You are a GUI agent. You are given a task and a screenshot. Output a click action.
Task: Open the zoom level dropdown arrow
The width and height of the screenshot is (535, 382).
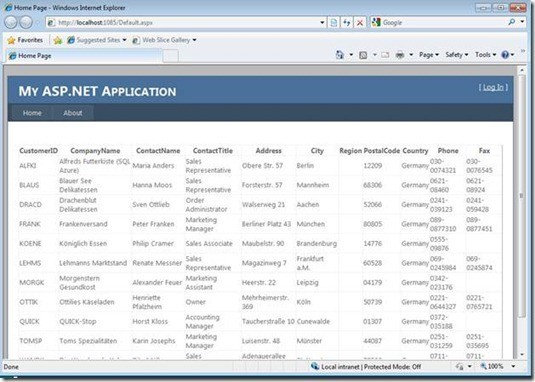(514, 367)
